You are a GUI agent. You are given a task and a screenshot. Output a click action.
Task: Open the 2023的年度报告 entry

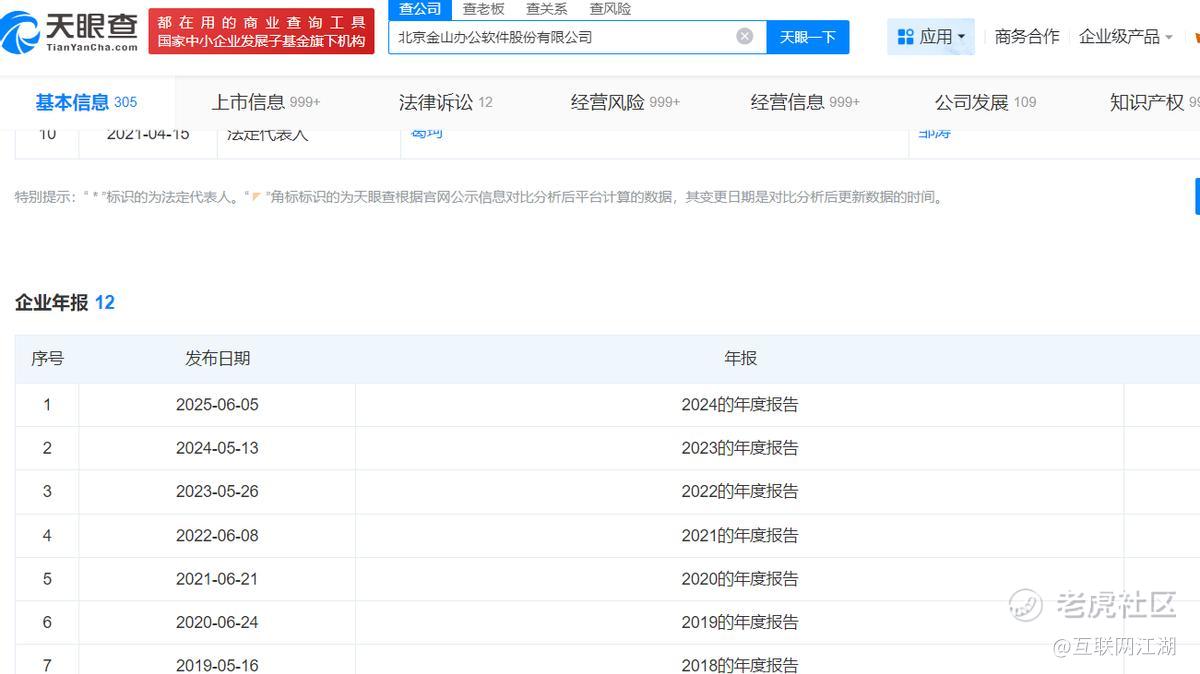coord(740,448)
